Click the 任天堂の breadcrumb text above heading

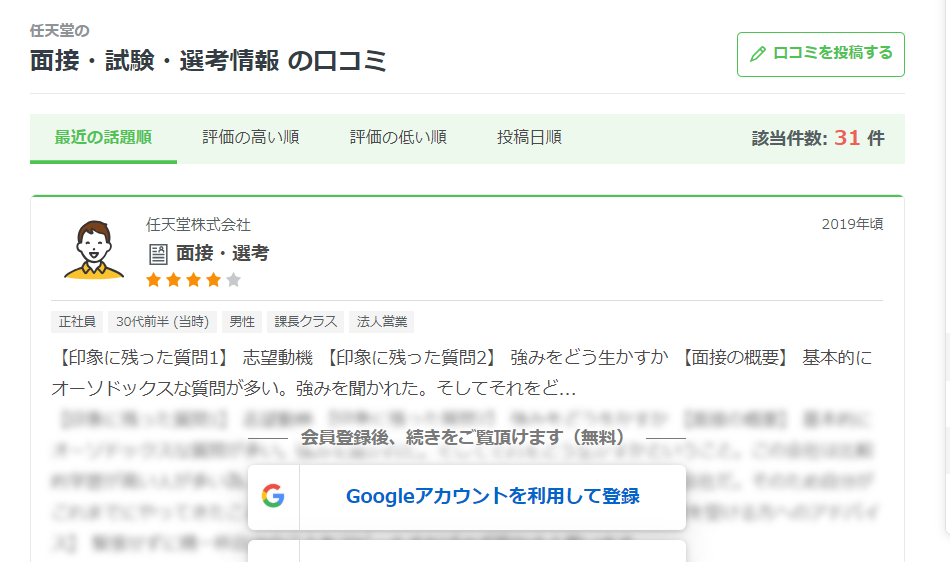pyautogui.click(x=60, y=31)
